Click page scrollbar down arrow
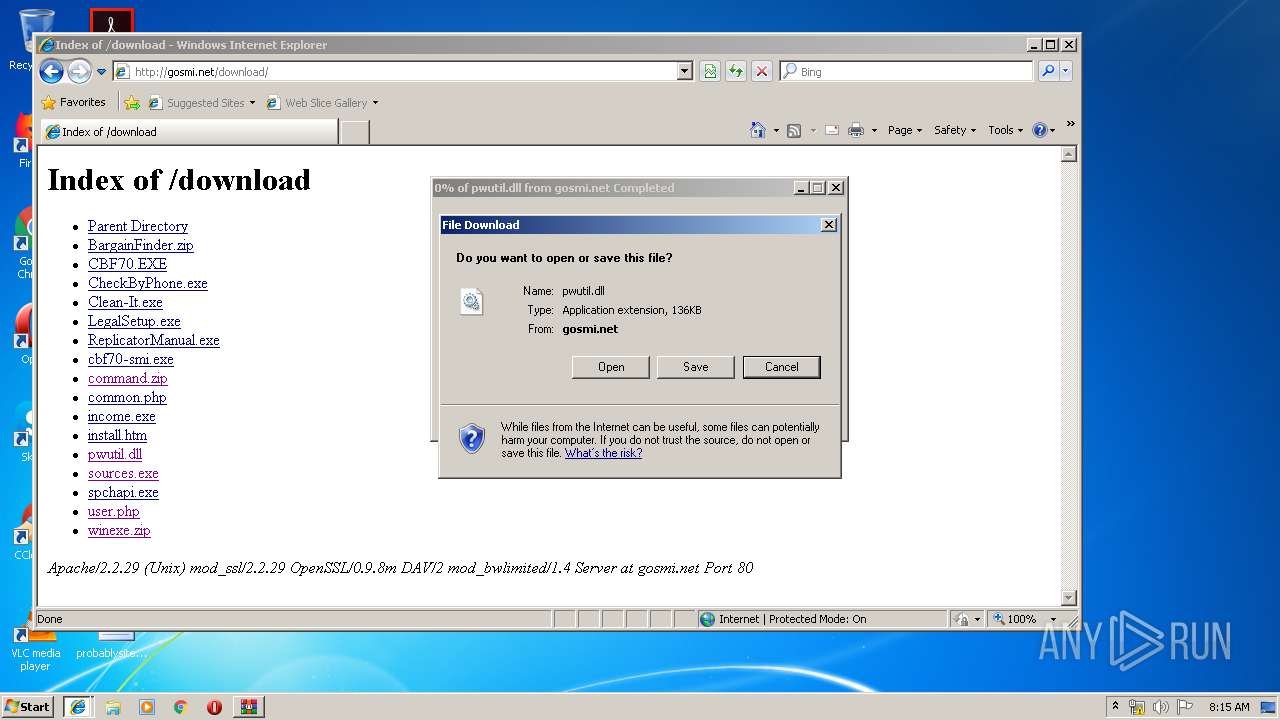Screen dimensions: 1280x720 1069,598
